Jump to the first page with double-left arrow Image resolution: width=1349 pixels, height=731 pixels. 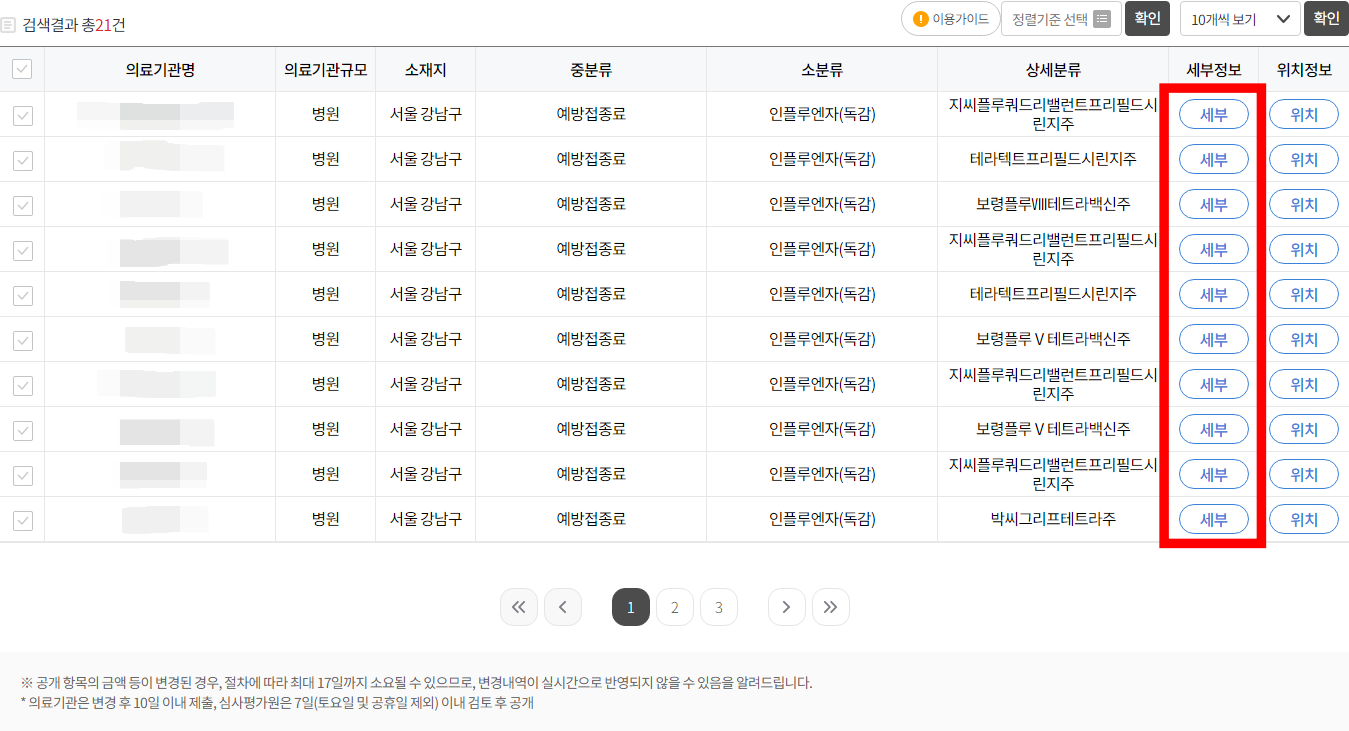coord(518,607)
